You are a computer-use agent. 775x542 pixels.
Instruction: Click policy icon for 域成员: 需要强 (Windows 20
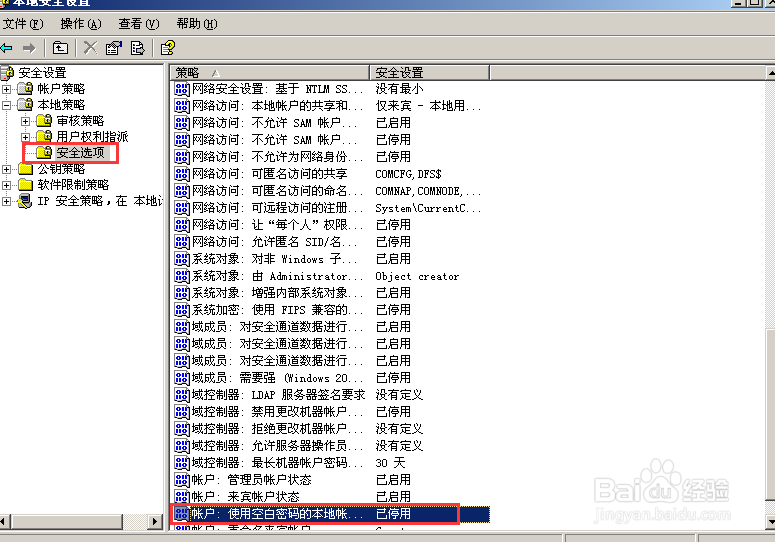click(x=182, y=378)
